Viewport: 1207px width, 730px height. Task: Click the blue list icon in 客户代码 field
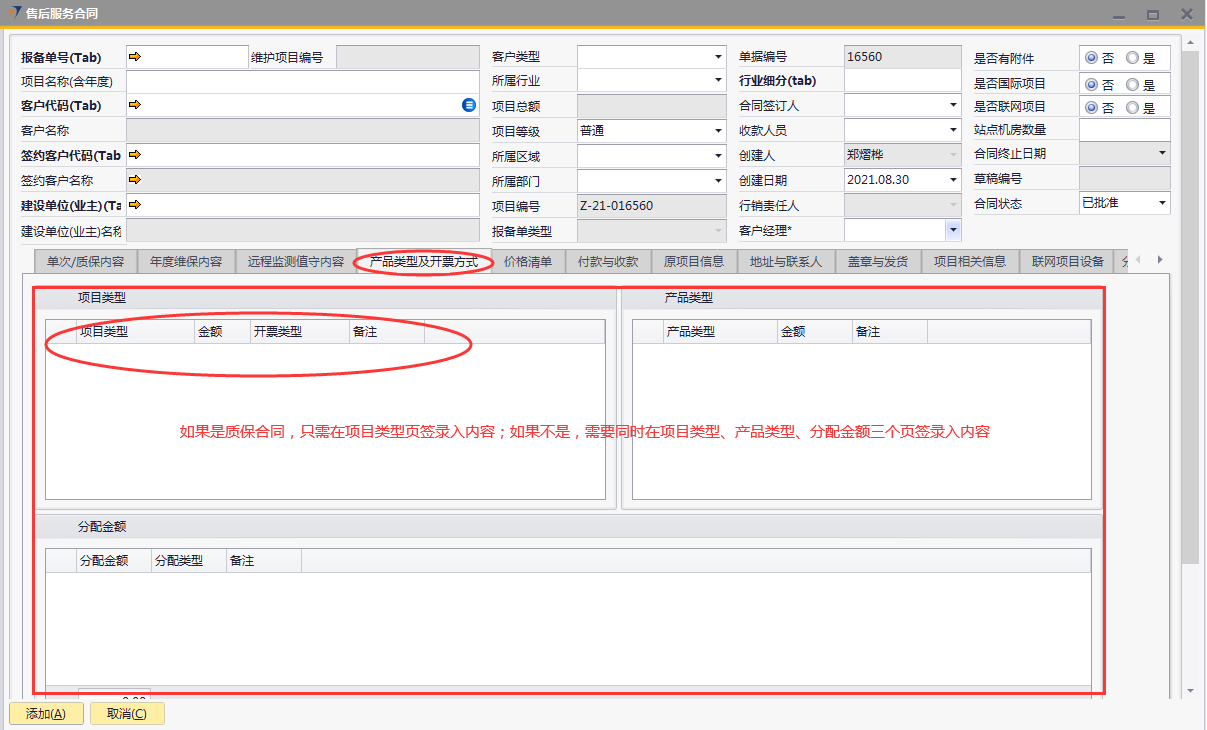[469, 105]
